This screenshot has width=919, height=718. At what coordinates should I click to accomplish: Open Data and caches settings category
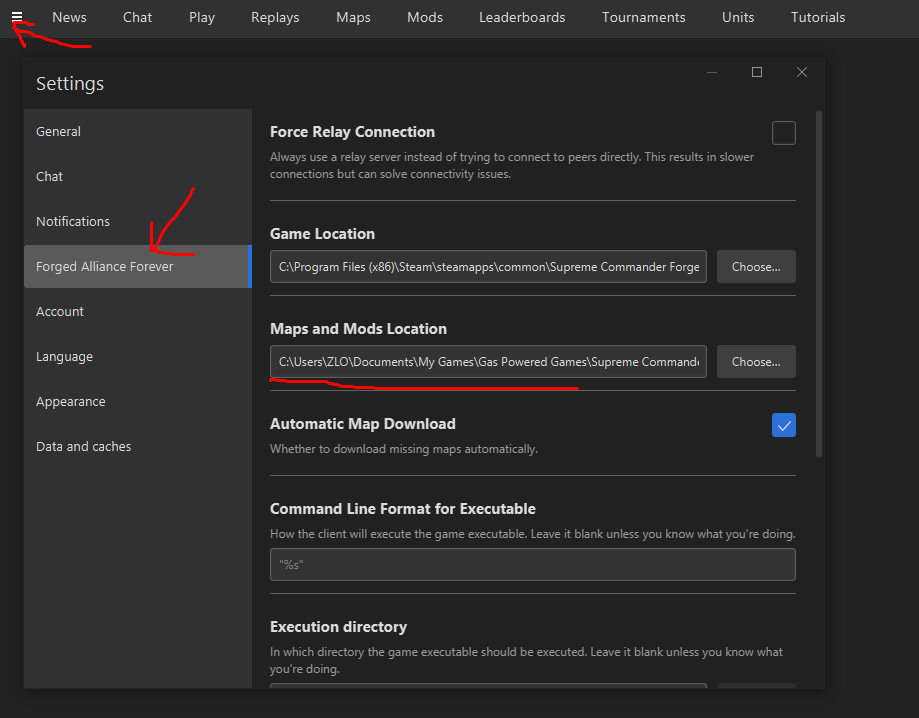pyautogui.click(x=138, y=447)
